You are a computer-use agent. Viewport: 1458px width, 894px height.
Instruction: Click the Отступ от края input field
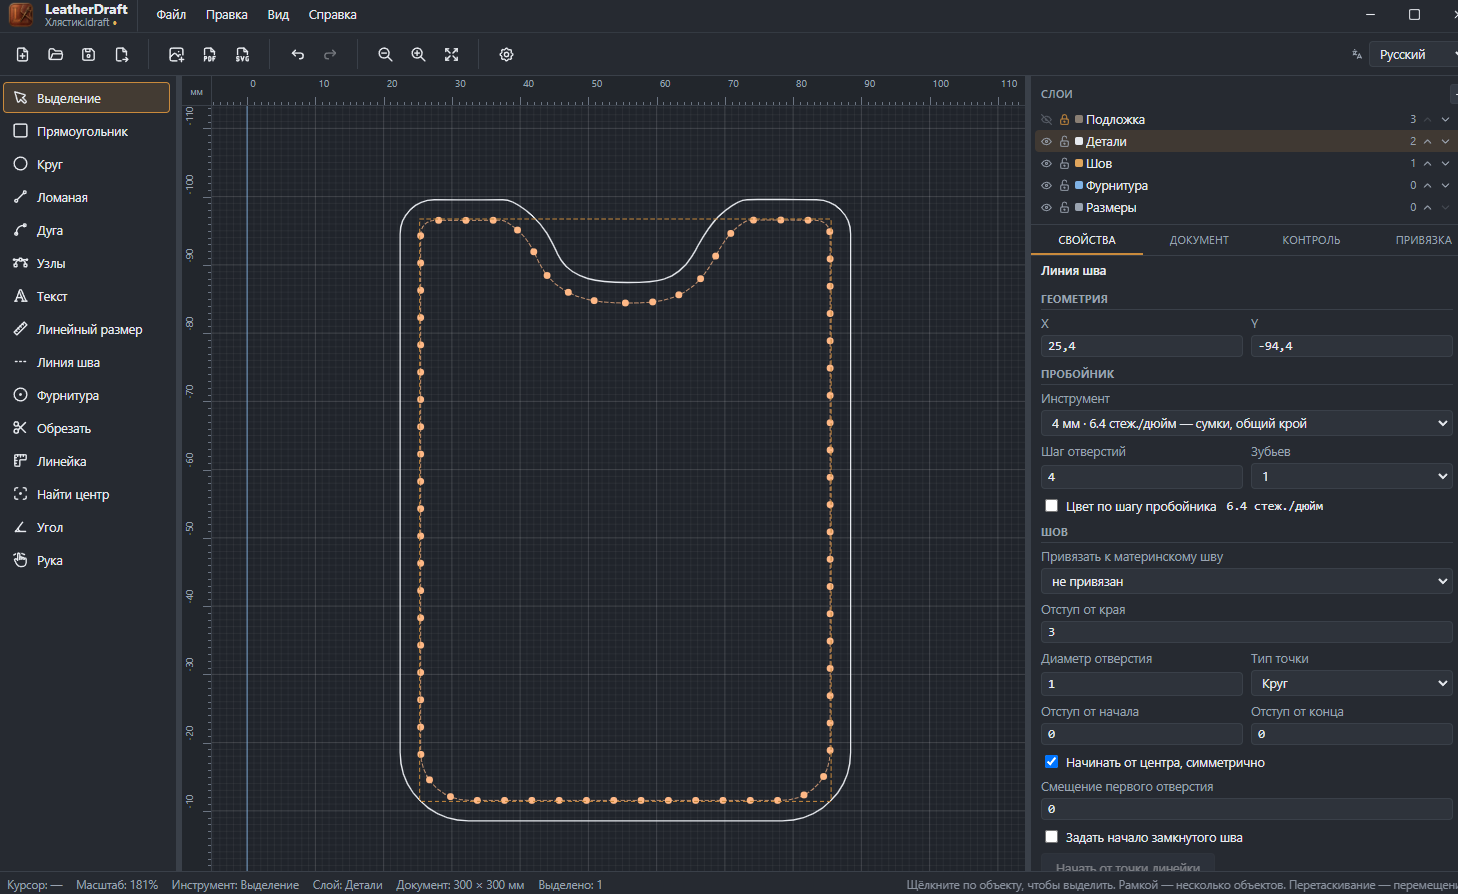1247,632
